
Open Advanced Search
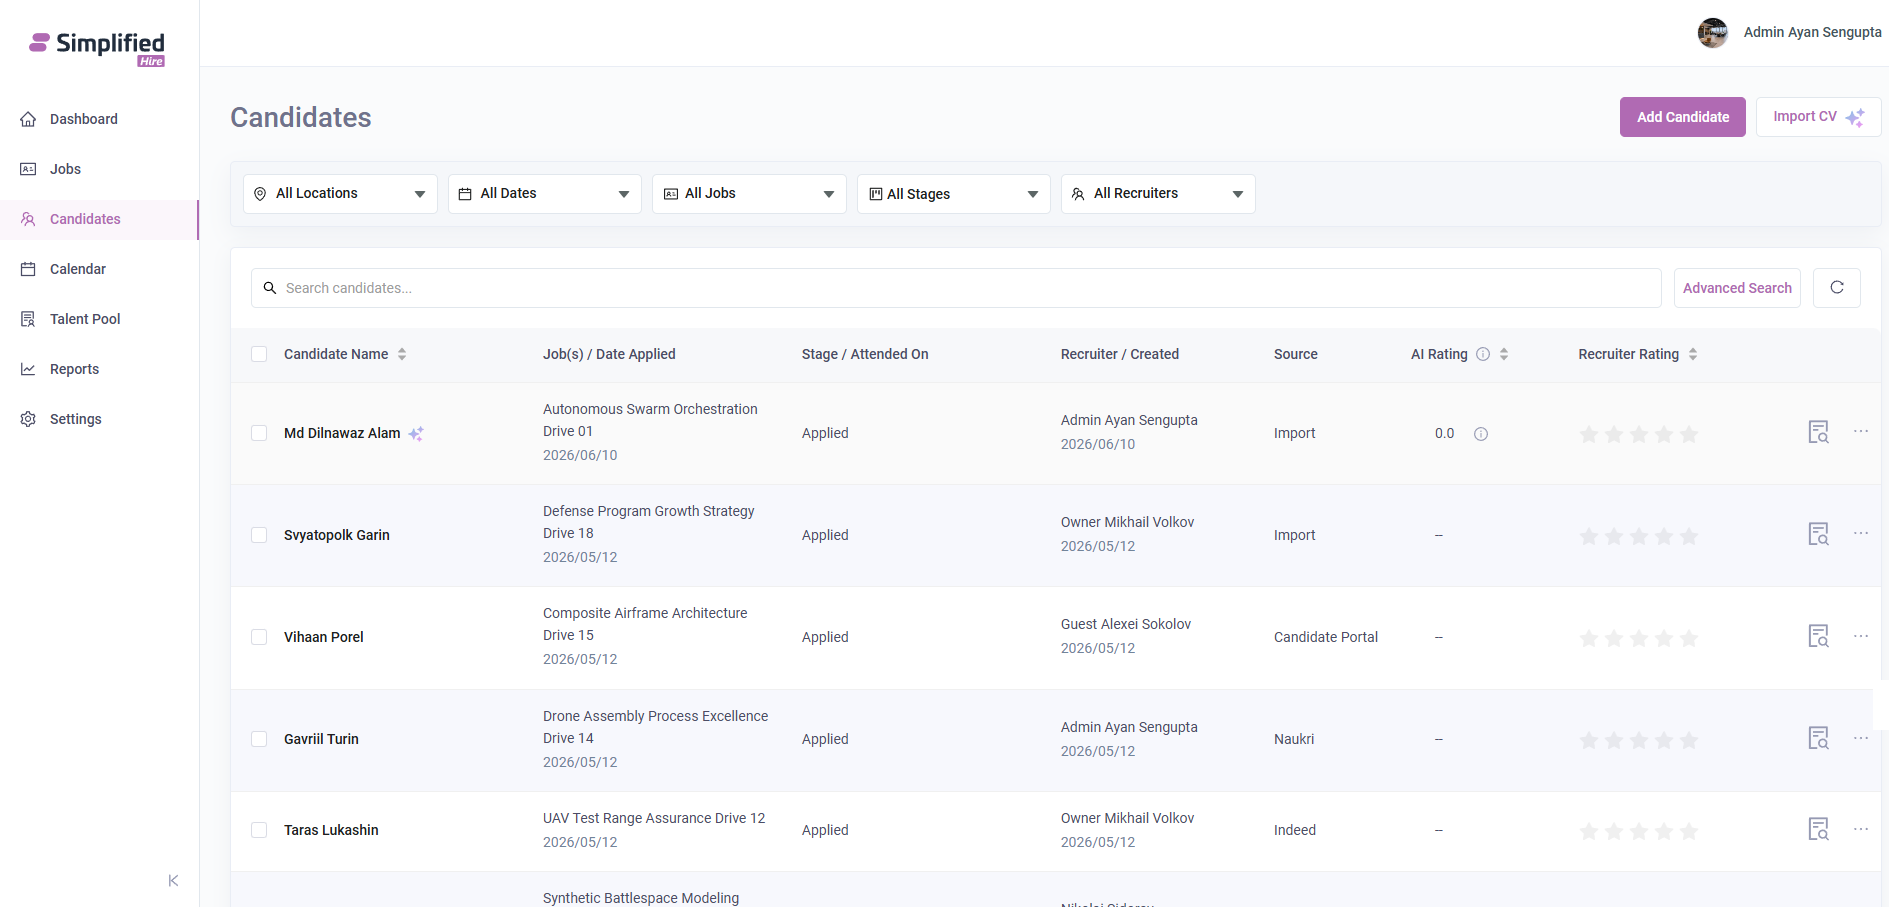click(1737, 288)
